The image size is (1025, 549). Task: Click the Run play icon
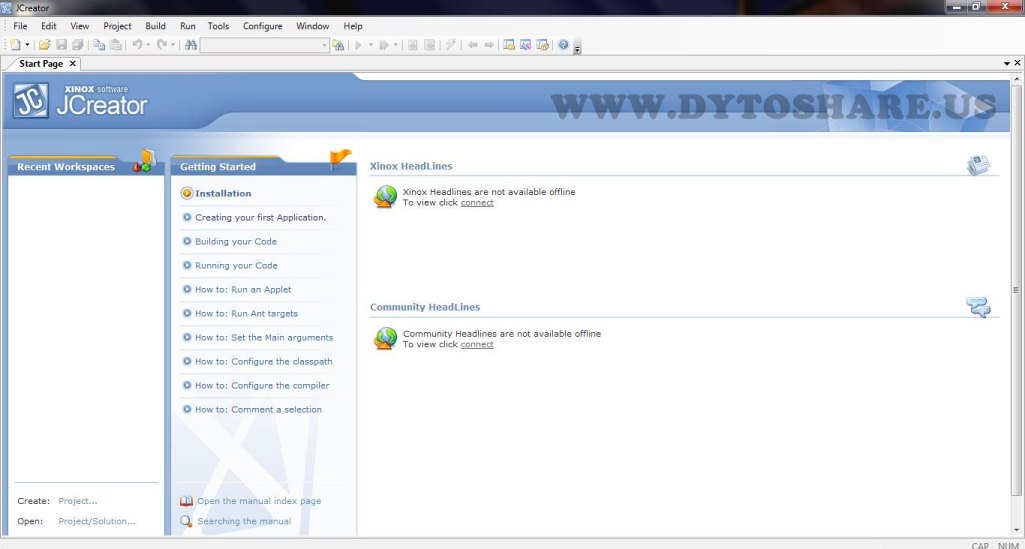point(358,45)
